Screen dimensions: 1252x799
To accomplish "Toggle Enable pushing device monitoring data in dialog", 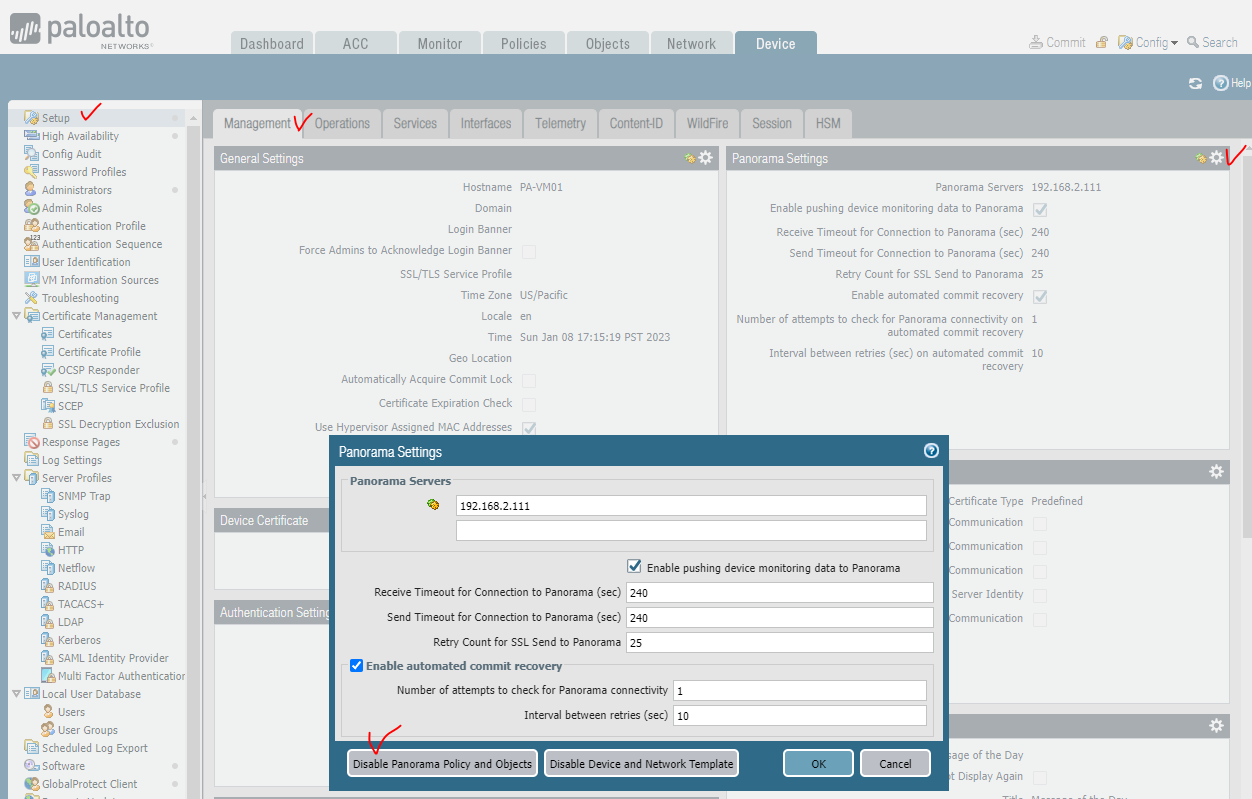I will point(634,567).
